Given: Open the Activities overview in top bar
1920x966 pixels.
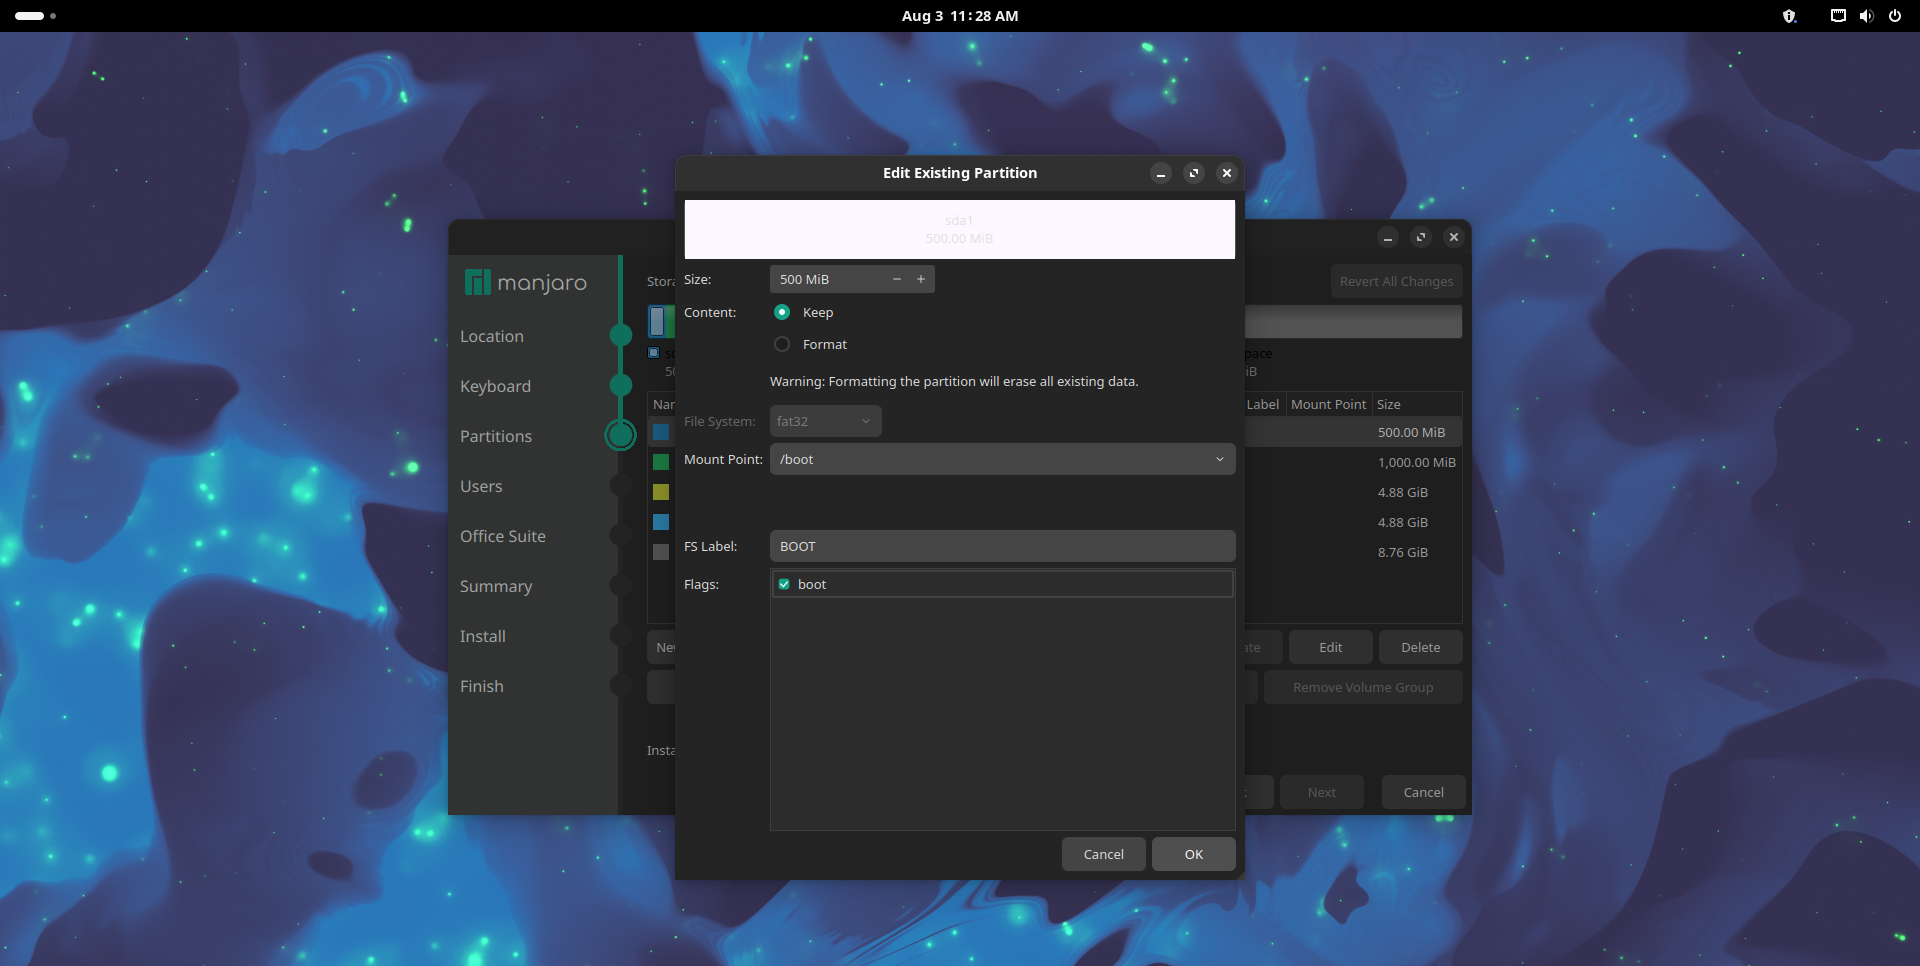Looking at the screenshot, I should [x=35, y=16].
